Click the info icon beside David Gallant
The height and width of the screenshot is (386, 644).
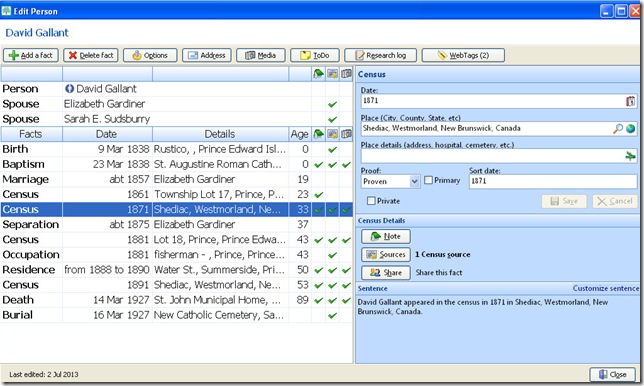(69, 89)
